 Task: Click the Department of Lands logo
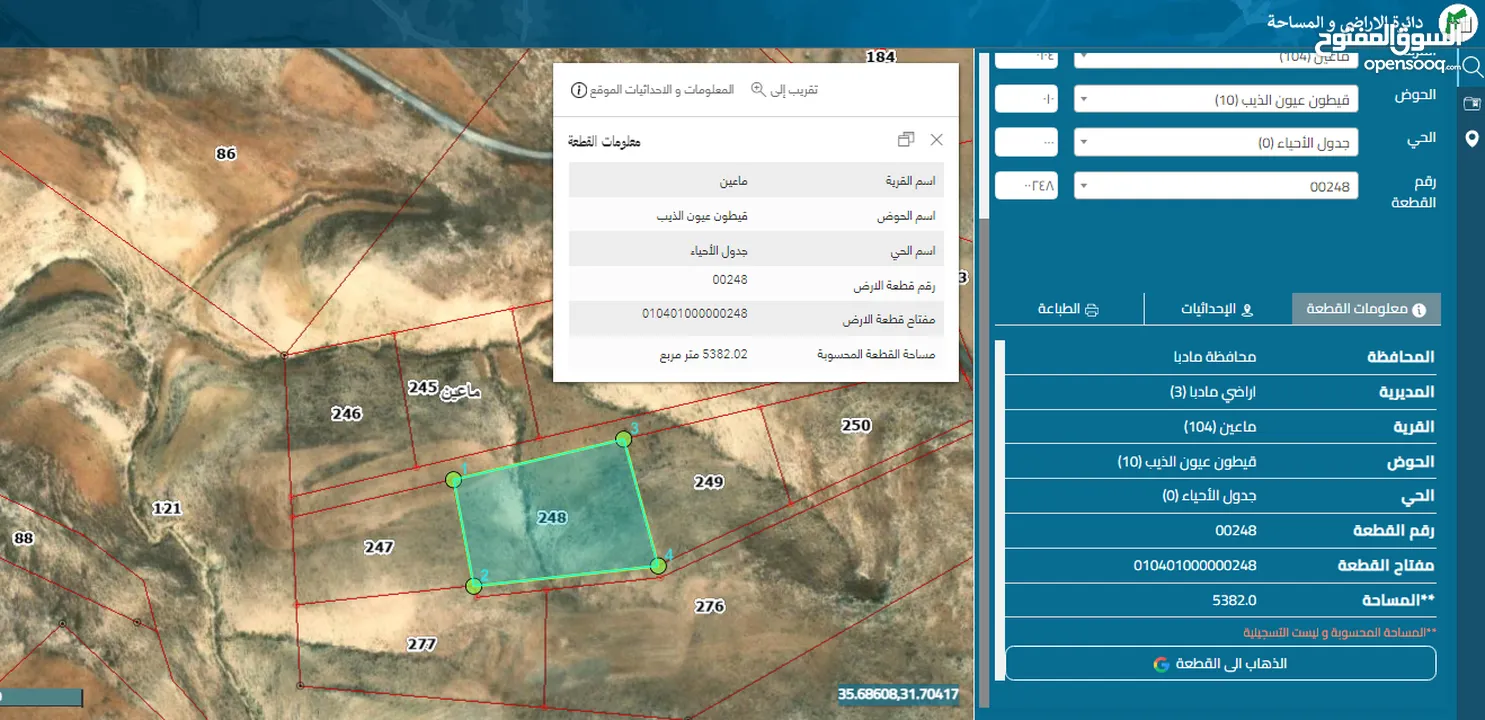click(1456, 22)
